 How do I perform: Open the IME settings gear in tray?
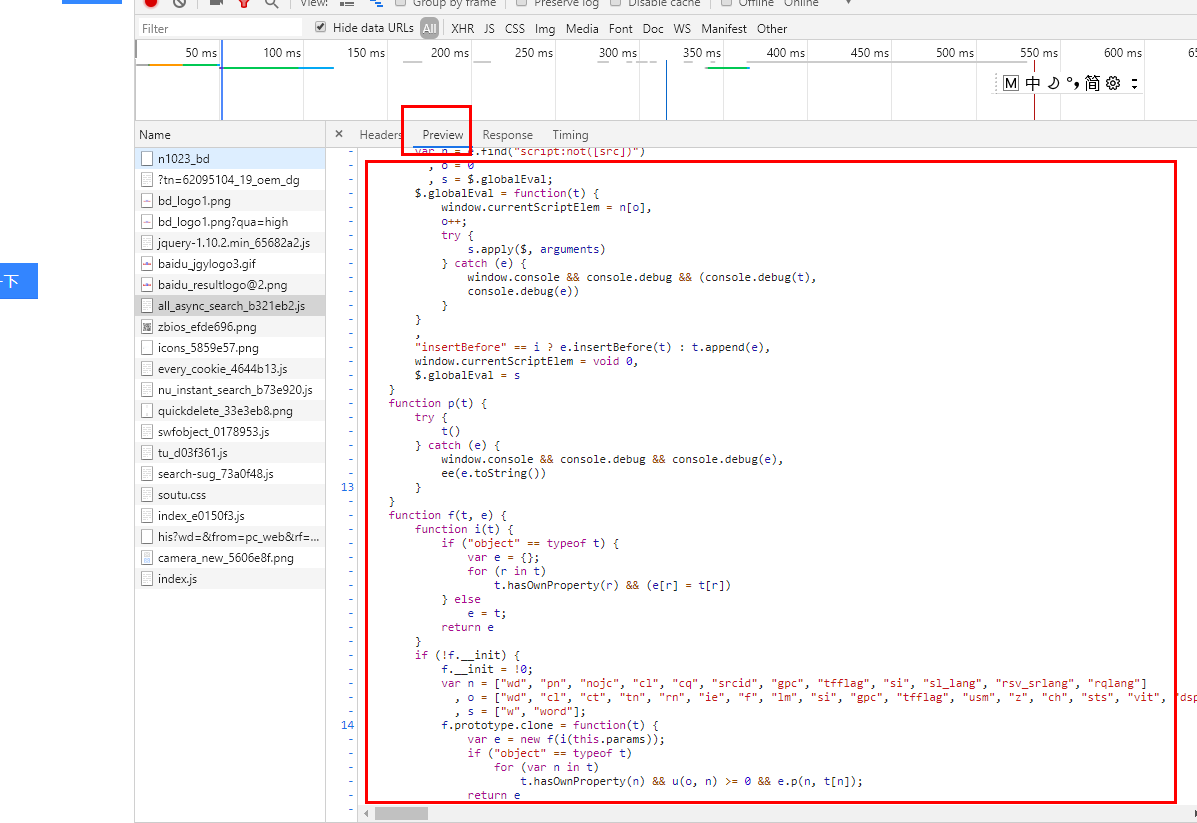(1113, 82)
